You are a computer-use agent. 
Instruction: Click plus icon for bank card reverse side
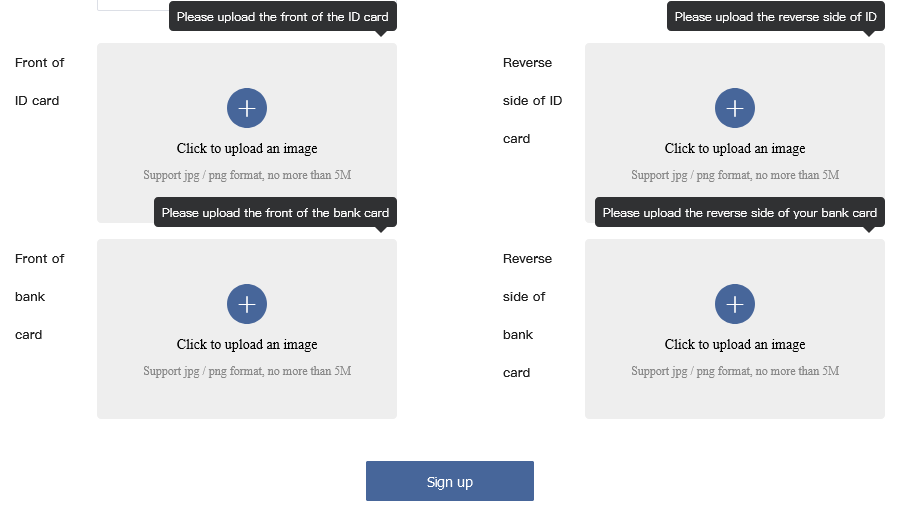tap(735, 304)
